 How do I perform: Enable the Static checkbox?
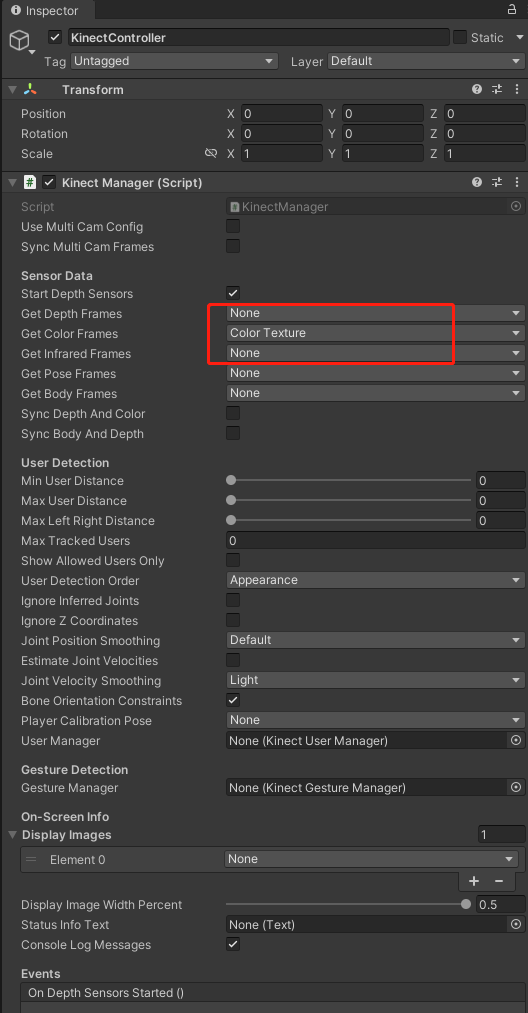[x=459, y=37]
